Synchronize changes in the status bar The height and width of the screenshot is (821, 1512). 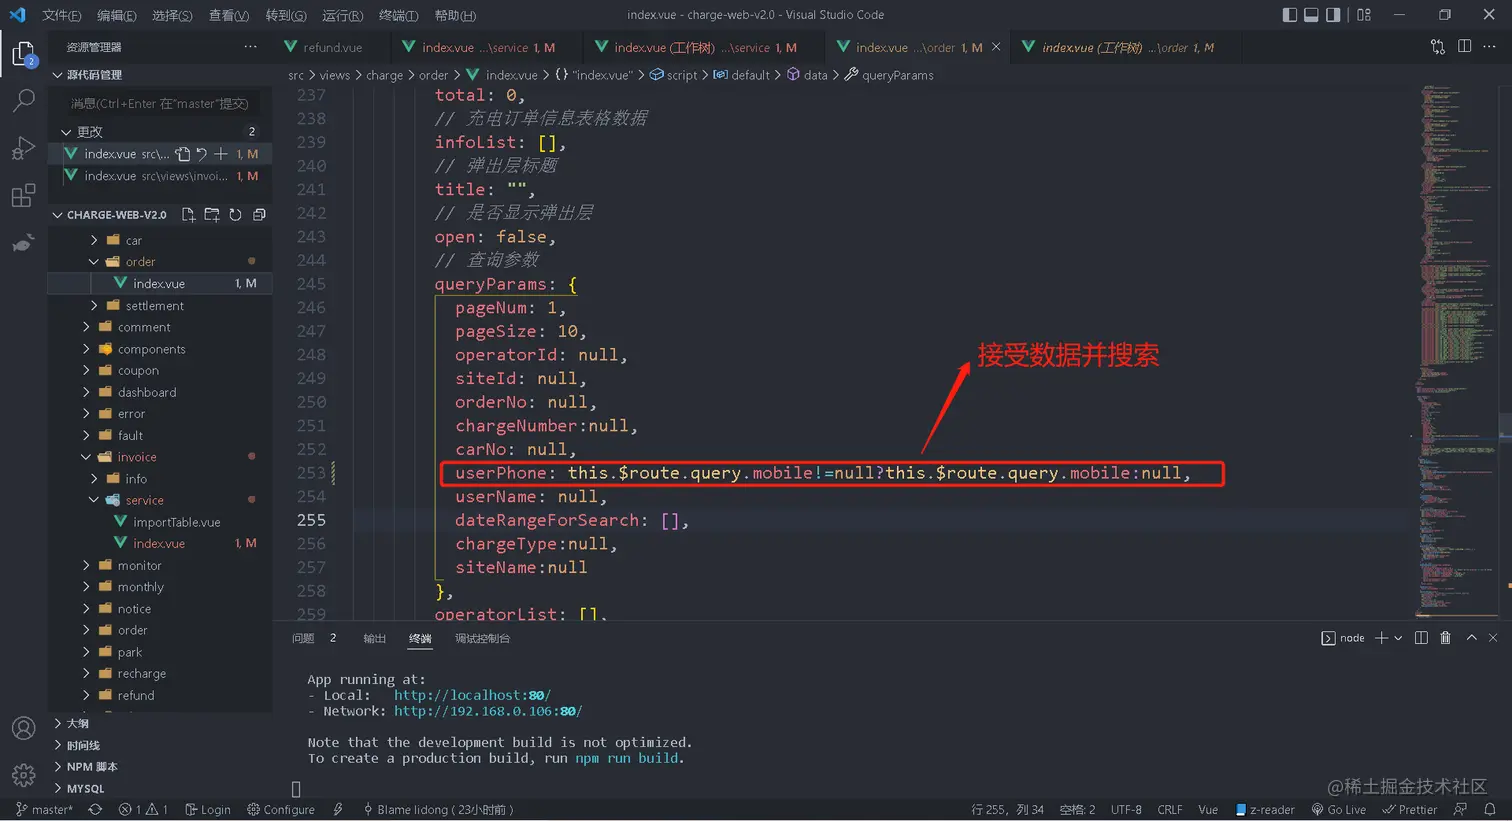pyautogui.click(x=95, y=810)
